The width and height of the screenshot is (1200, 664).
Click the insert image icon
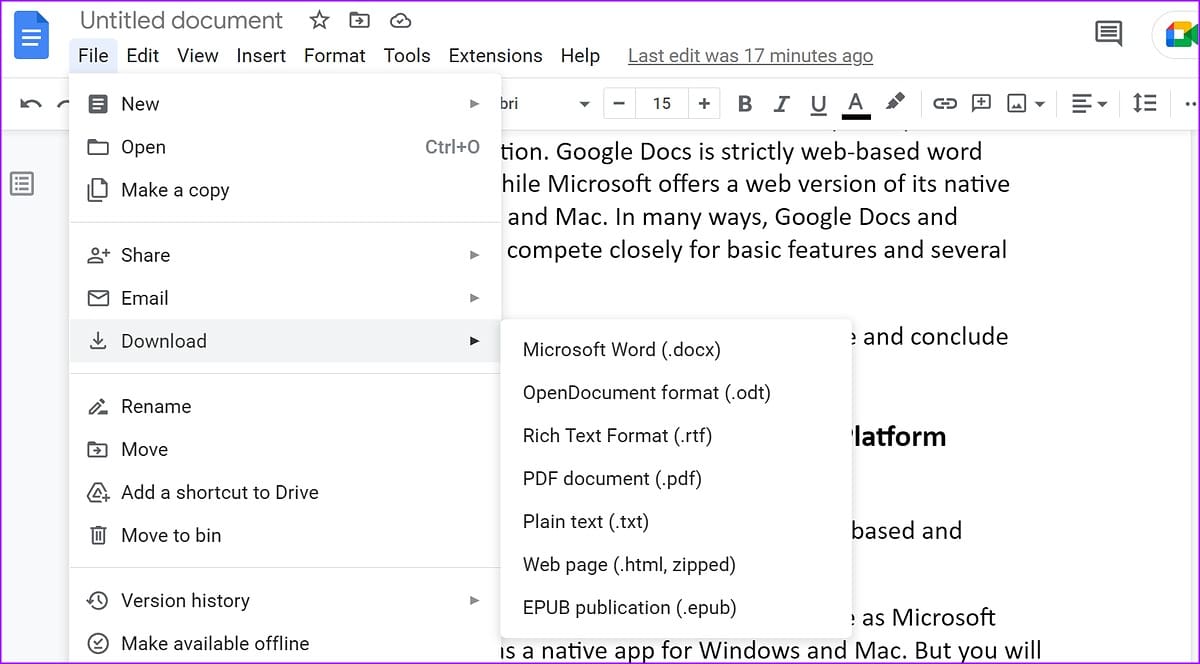tap(1017, 103)
